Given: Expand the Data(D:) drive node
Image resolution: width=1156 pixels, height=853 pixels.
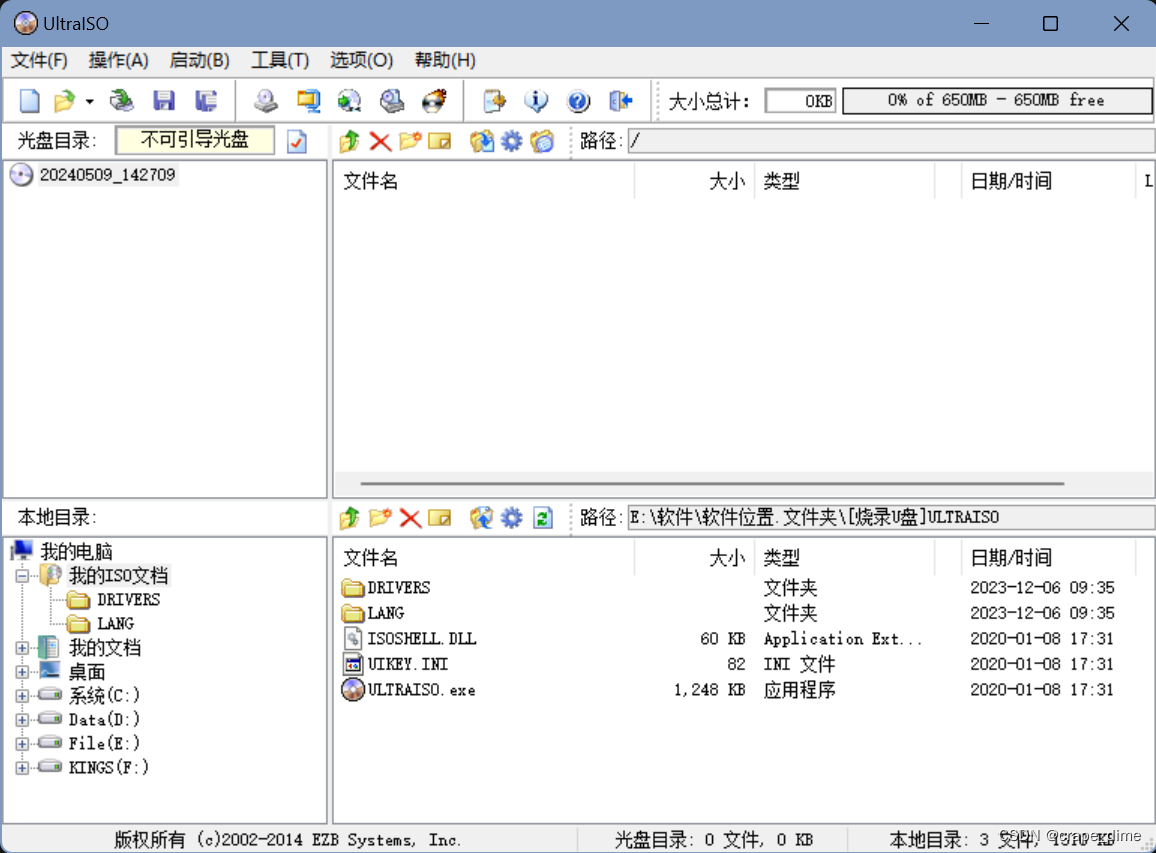Looking at the screenshot, I should click(22, 720).
